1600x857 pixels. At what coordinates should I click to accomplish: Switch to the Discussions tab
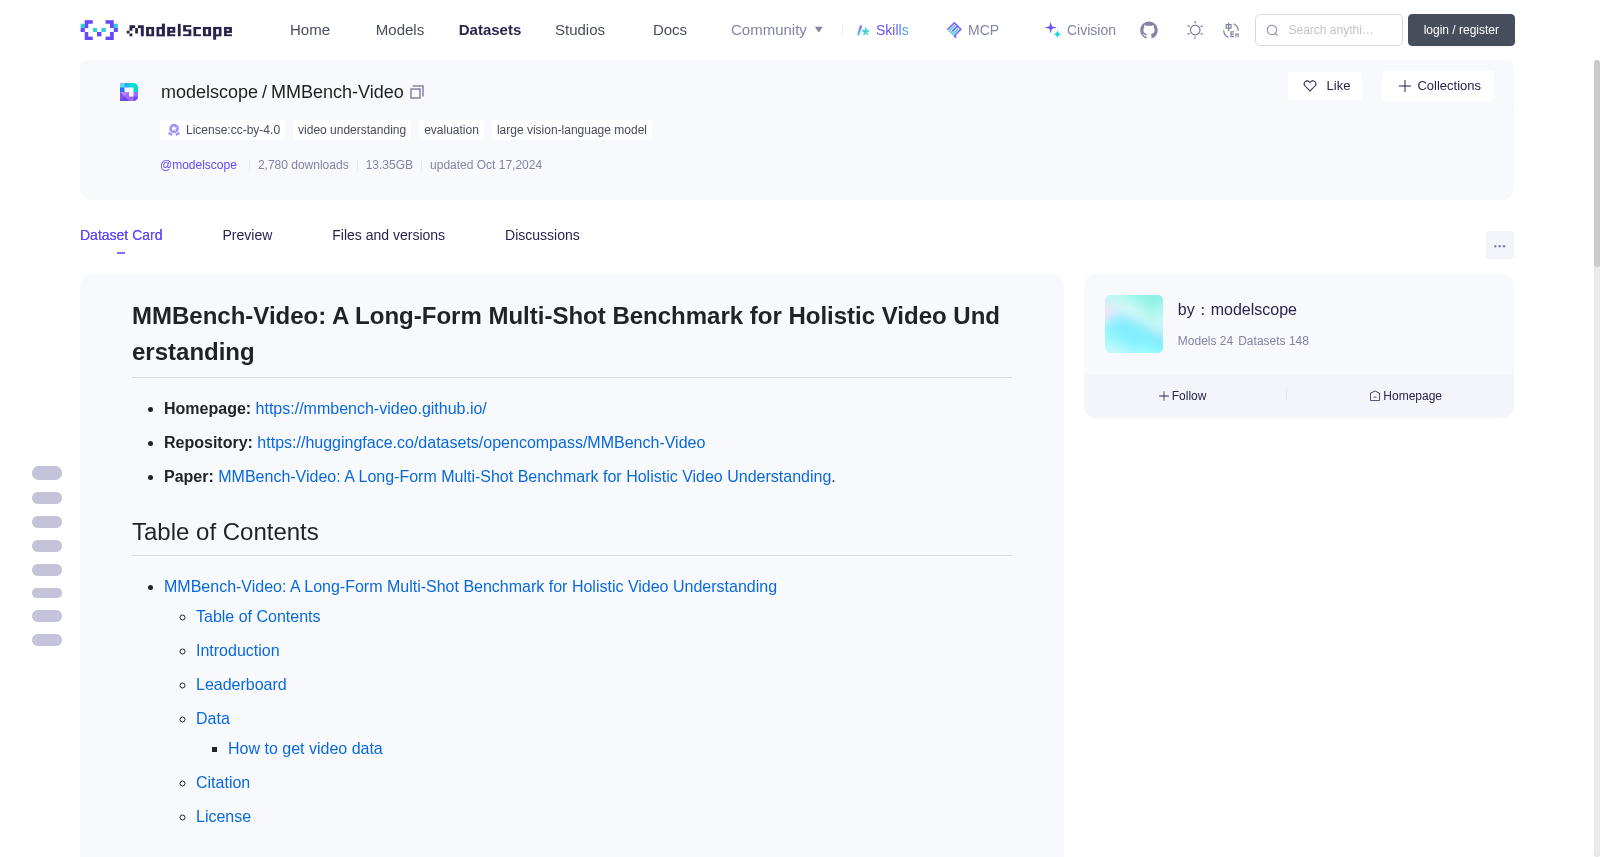click(542, 235)
